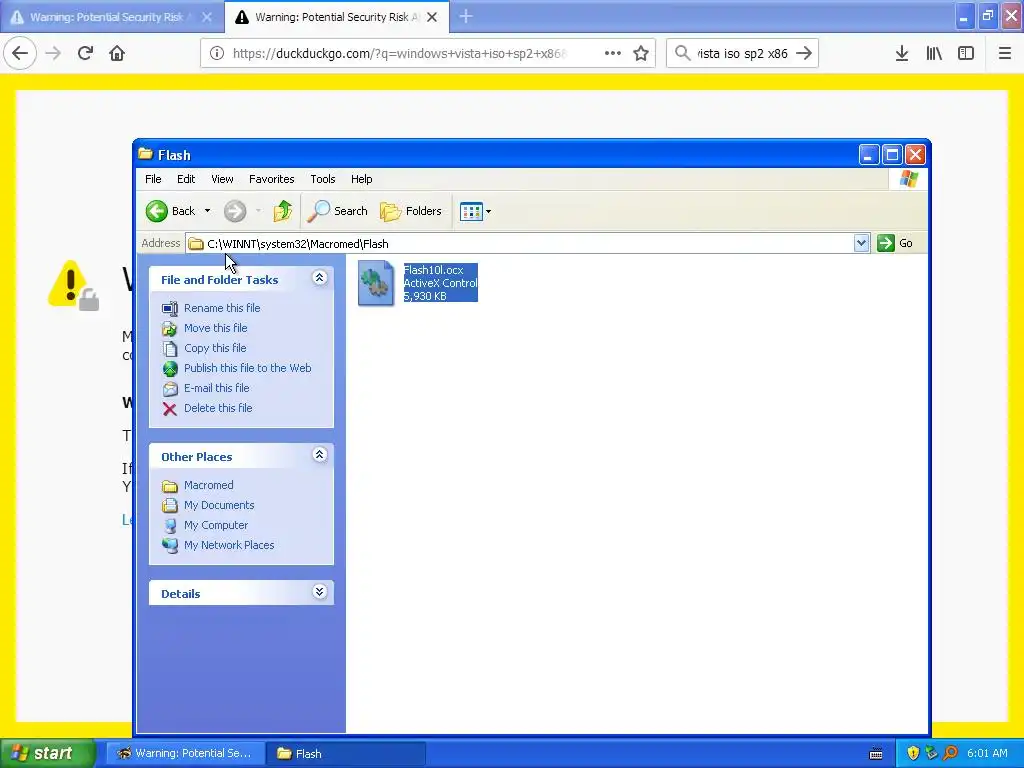
Task: Choose Move this file
Action: pos(216,328)
